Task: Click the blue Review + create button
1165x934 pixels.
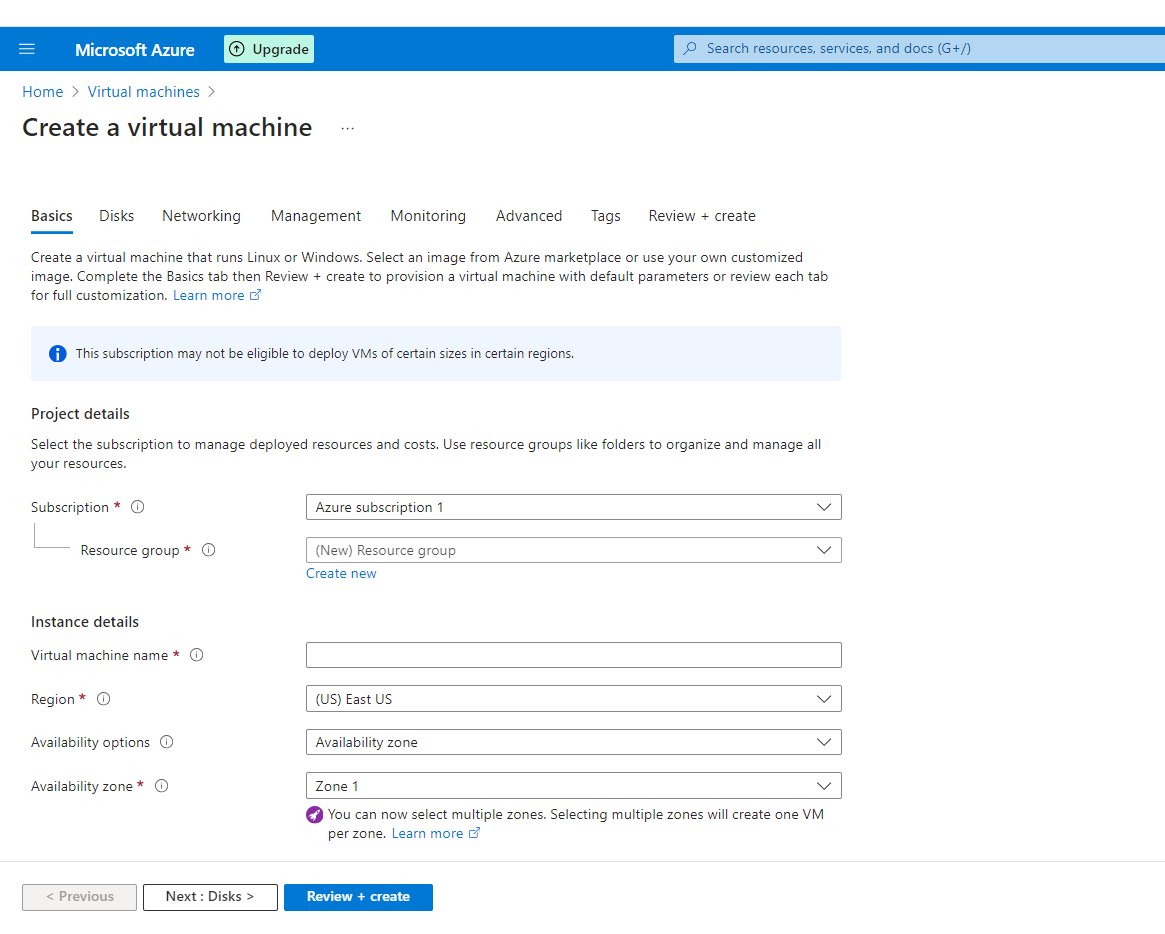Action: click(x=358, y=897)
